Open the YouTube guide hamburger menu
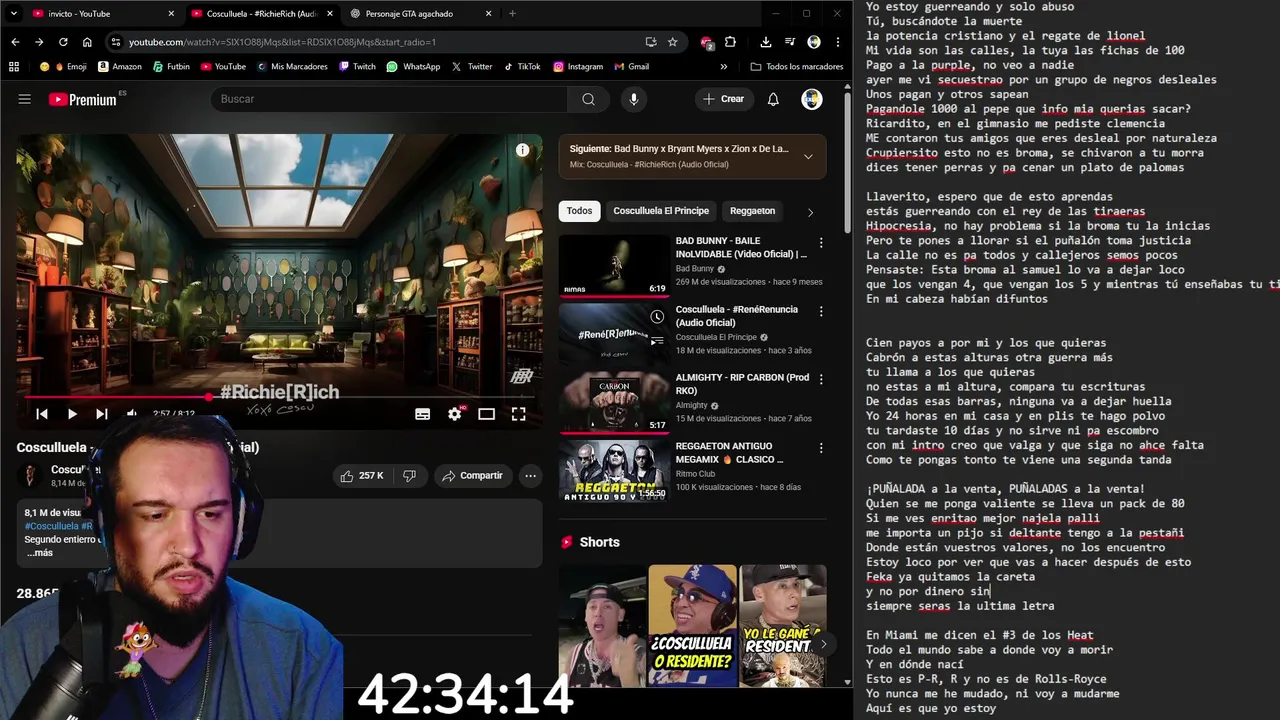Viewport: 1280px width, 720px height. (x=24, y=99)
